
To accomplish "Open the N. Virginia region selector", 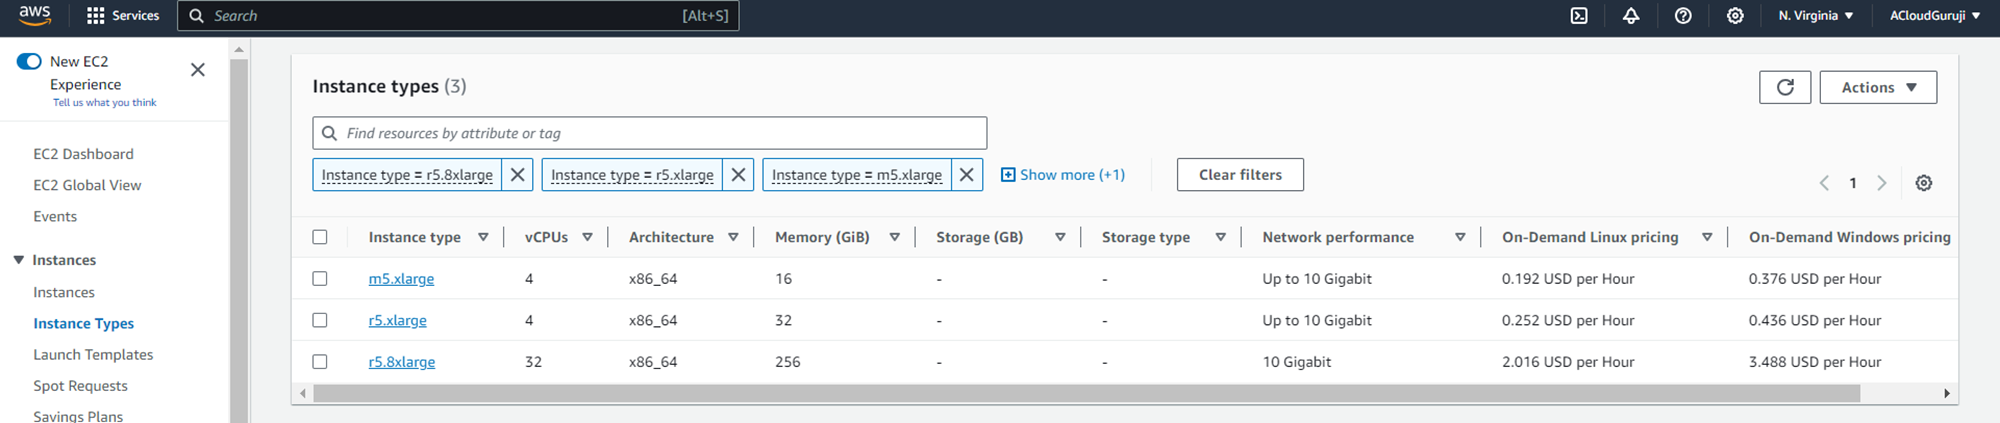I will (x=1815, y=16).
